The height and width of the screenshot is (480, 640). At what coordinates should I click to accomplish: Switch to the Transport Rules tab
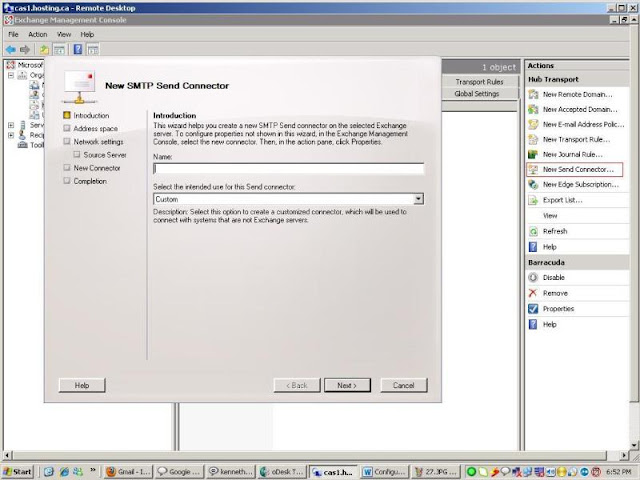pos(479,82)
